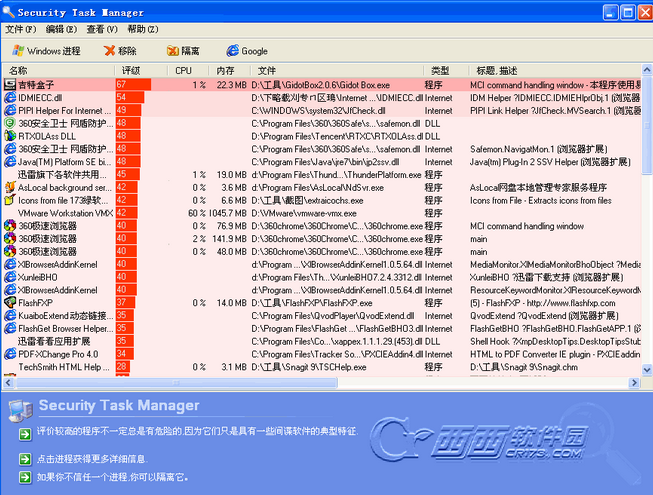Image resolution: width=653 pixels, height=495 pixels.
Task: Click the Windows 进程 toolbar icon
Action: coord(18,51)
